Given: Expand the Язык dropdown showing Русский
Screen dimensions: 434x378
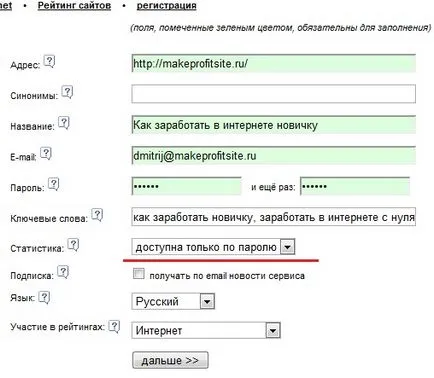Looking at the screenshot, I should (173, 302).
